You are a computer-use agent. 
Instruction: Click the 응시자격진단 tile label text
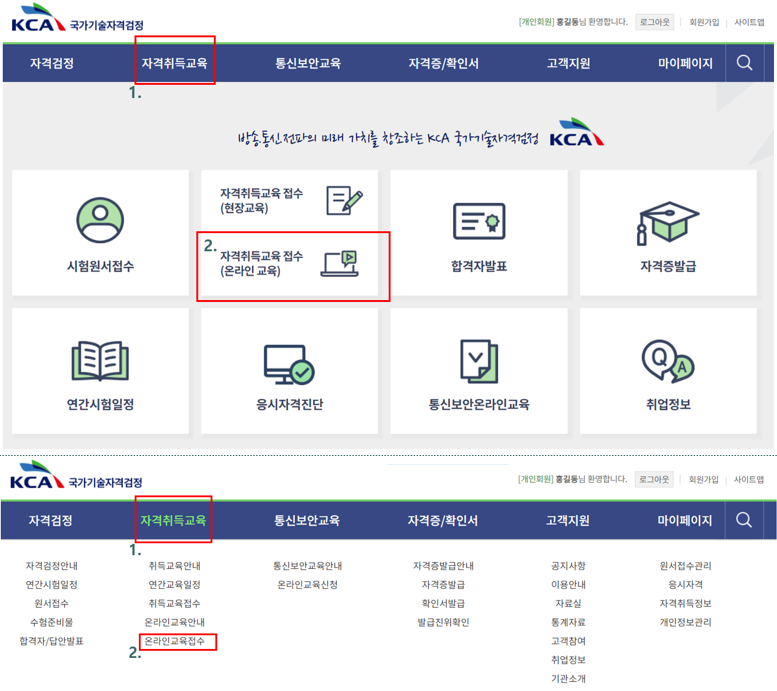[x=289, y=404]
